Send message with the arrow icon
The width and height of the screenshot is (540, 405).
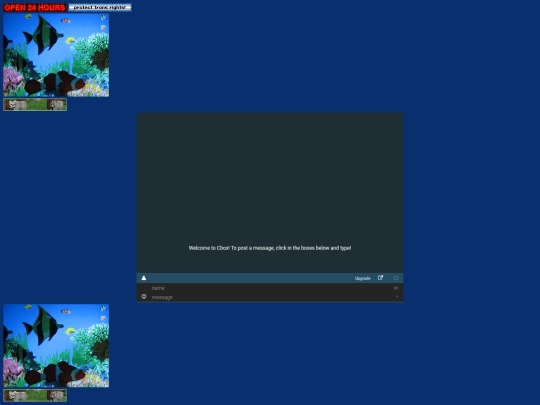[x=397, y=297]
